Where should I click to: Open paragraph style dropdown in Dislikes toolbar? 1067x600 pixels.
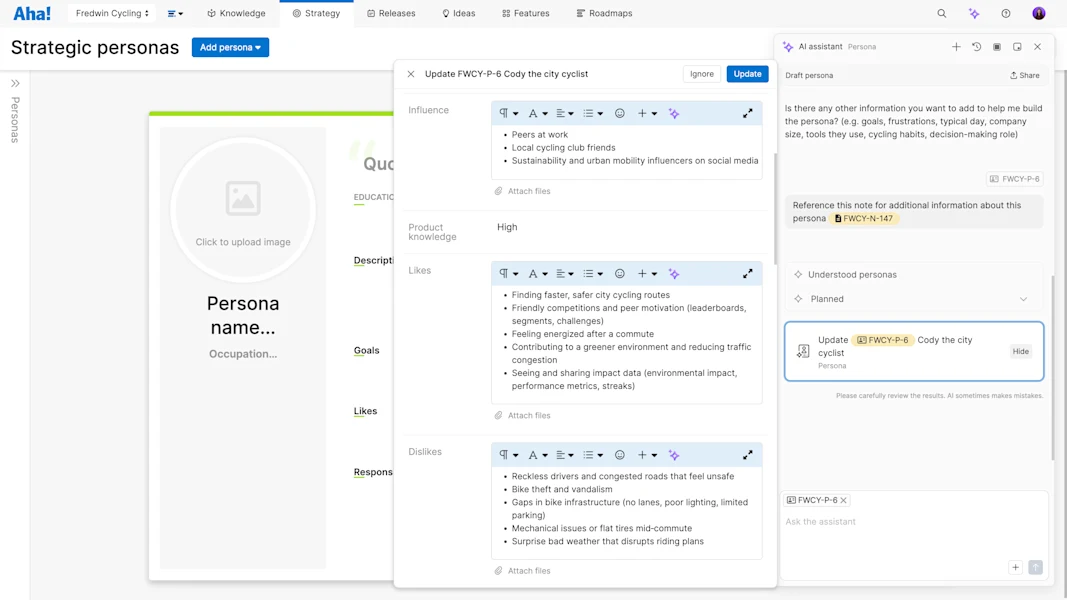point(508,455)
